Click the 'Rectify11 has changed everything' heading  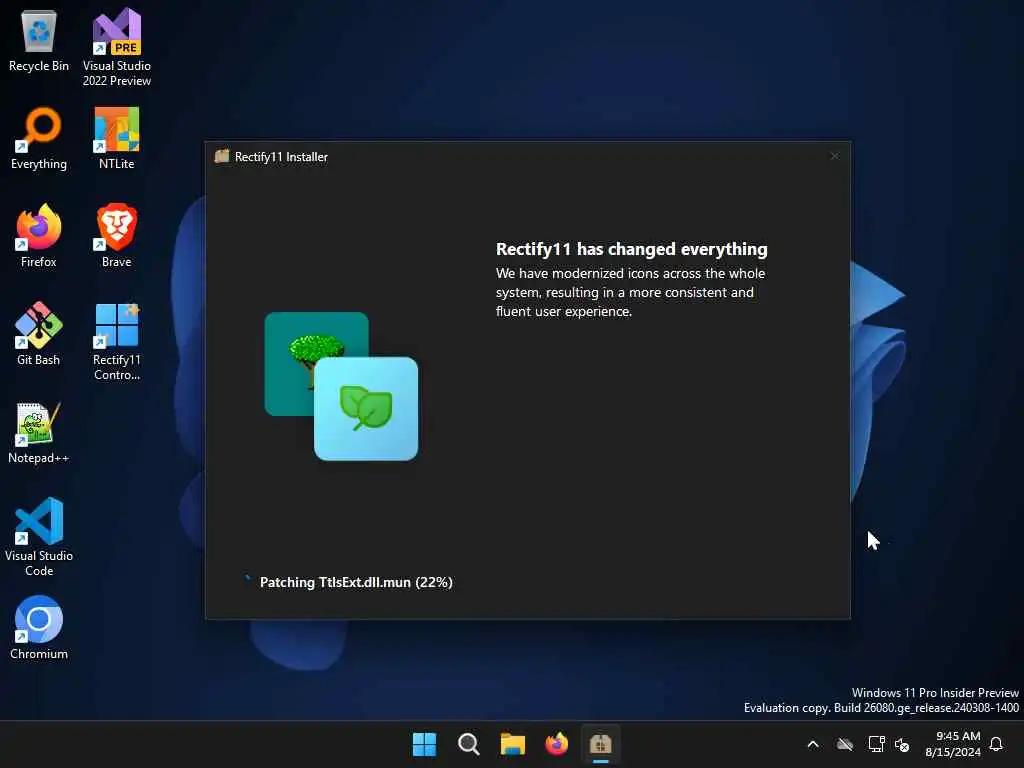click(x=632, y=249)
